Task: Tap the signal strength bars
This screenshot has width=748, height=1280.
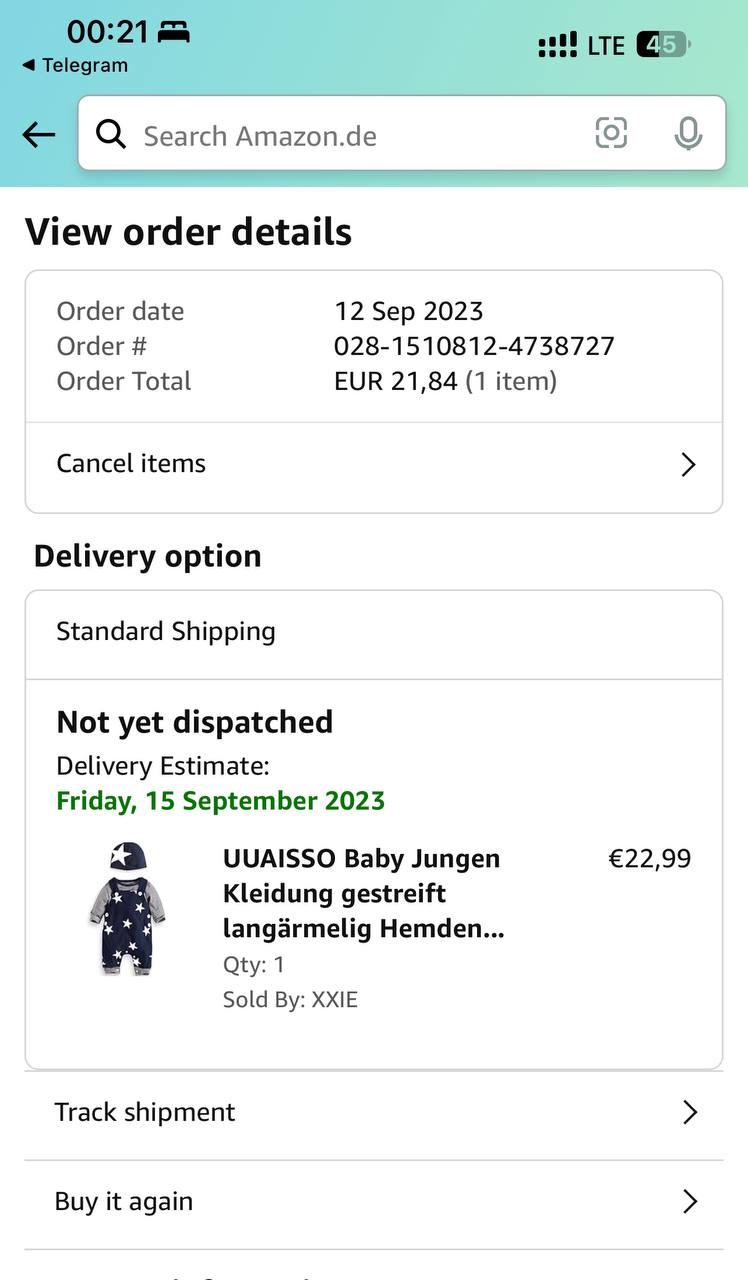Action: tap(557, 45)
